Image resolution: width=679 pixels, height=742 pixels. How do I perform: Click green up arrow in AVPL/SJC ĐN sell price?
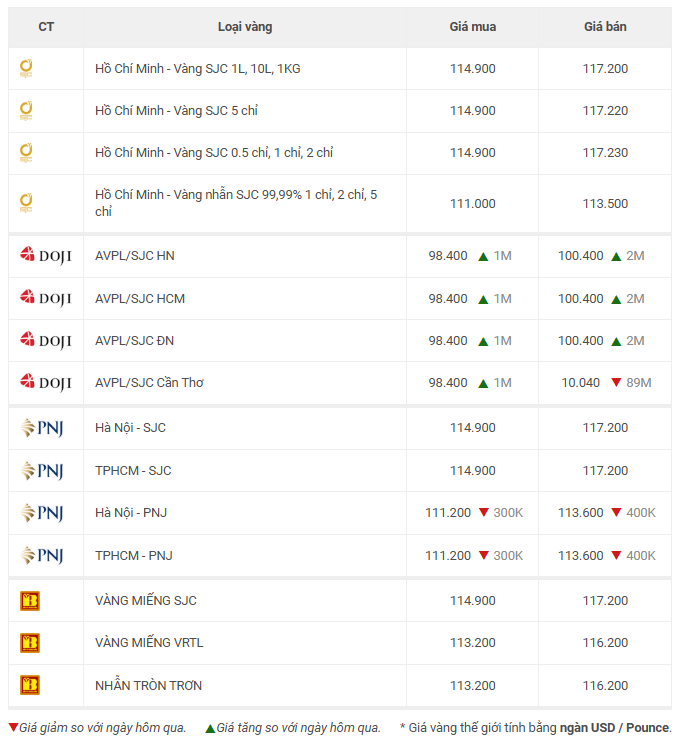616,342
